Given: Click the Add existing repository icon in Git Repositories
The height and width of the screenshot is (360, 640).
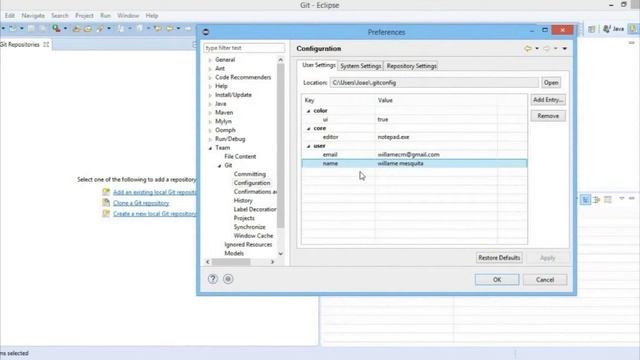Looking at the screenshot, I should click(106, 192).
